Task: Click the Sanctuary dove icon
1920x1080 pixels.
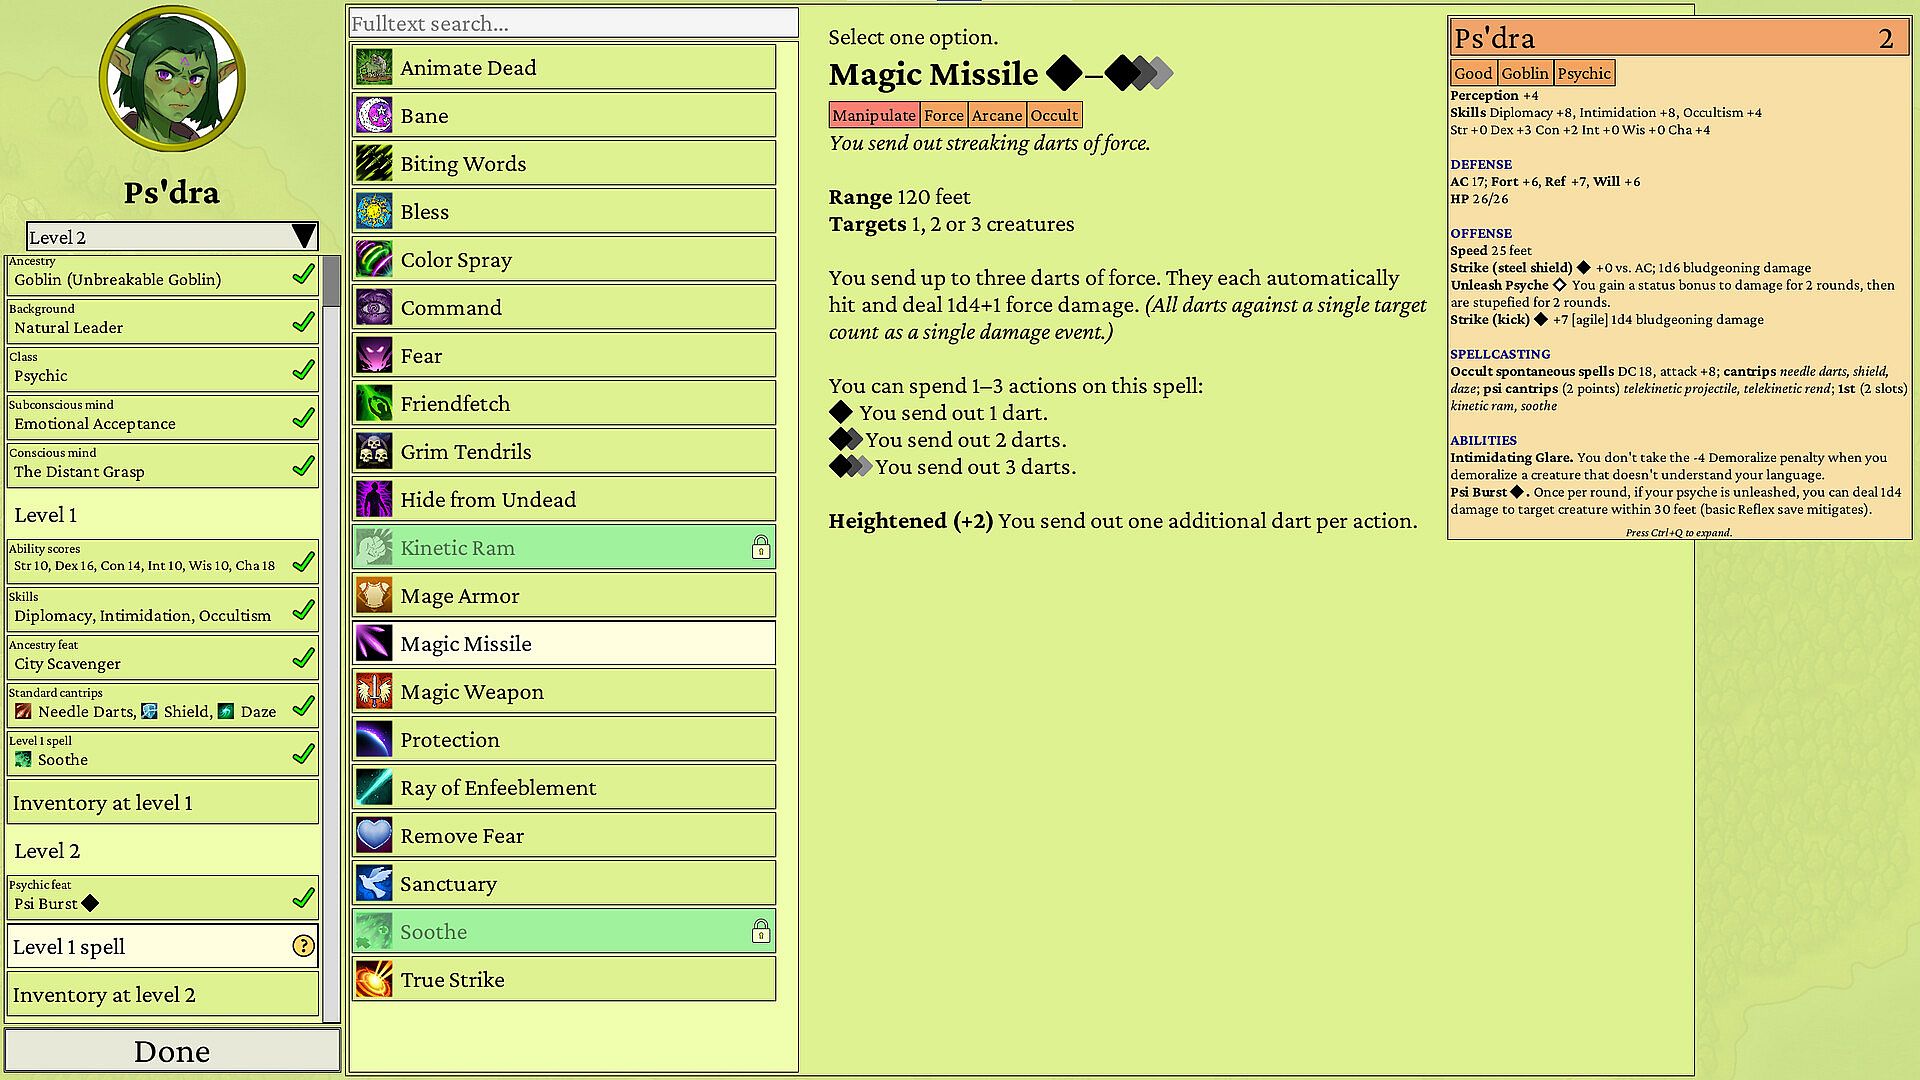Action: pyautogui.click(x=374, y=884)
